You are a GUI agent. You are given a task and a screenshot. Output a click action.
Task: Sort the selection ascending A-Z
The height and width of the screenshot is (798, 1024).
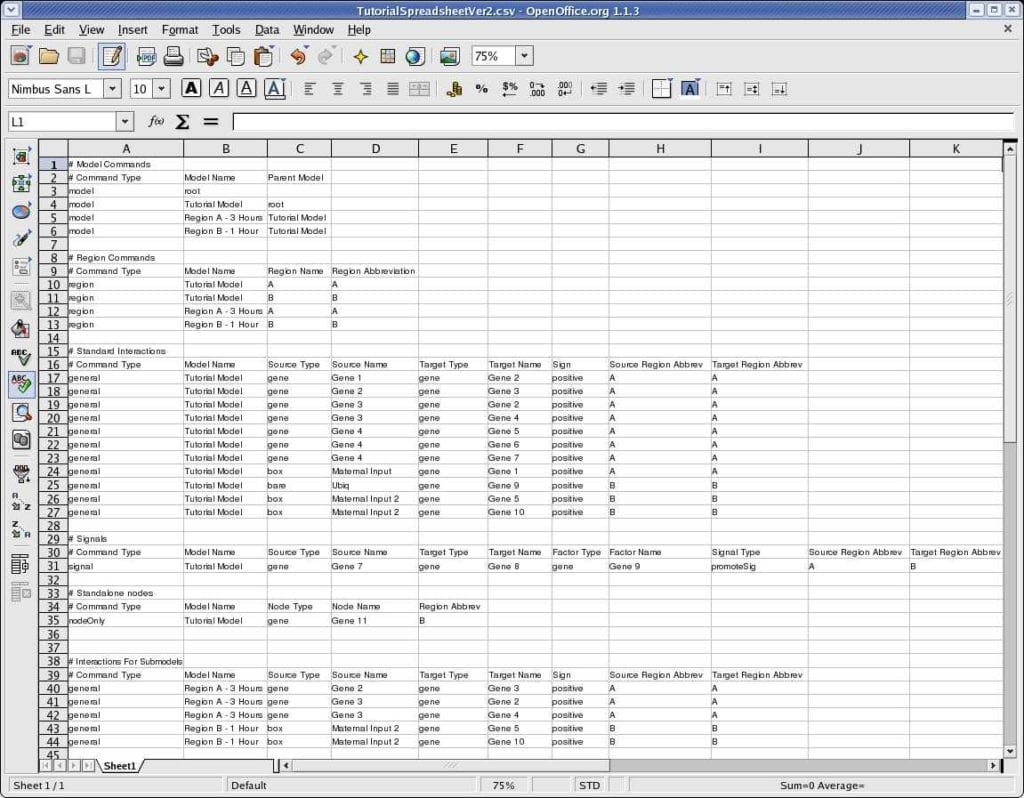19,499
